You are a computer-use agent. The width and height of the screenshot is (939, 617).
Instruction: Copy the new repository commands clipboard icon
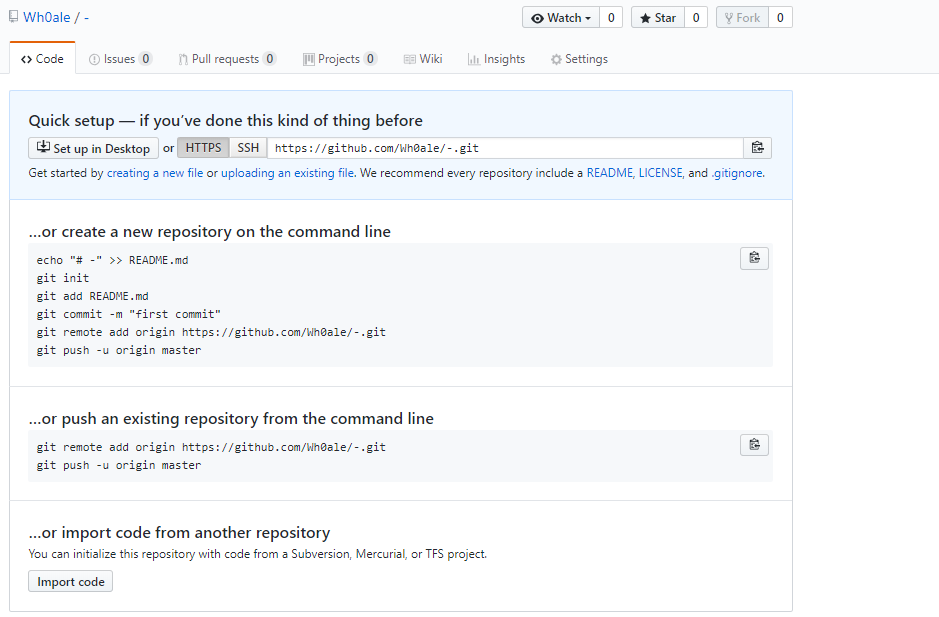coord(755,258)
